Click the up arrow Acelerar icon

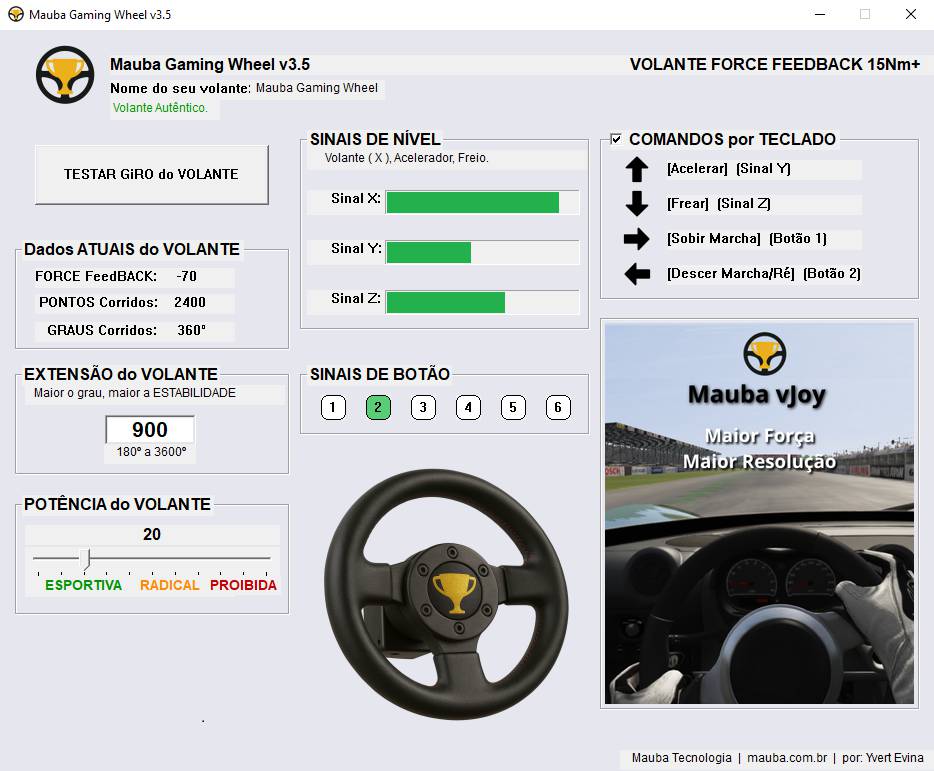point(637,169)
